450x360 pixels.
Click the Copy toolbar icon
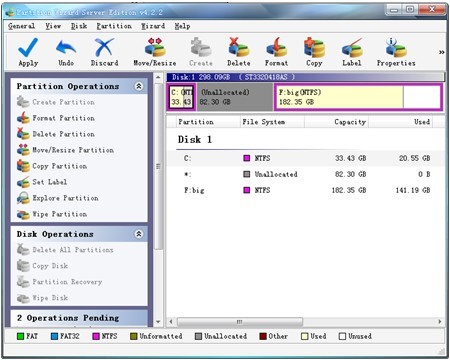(x=314, y=47)
